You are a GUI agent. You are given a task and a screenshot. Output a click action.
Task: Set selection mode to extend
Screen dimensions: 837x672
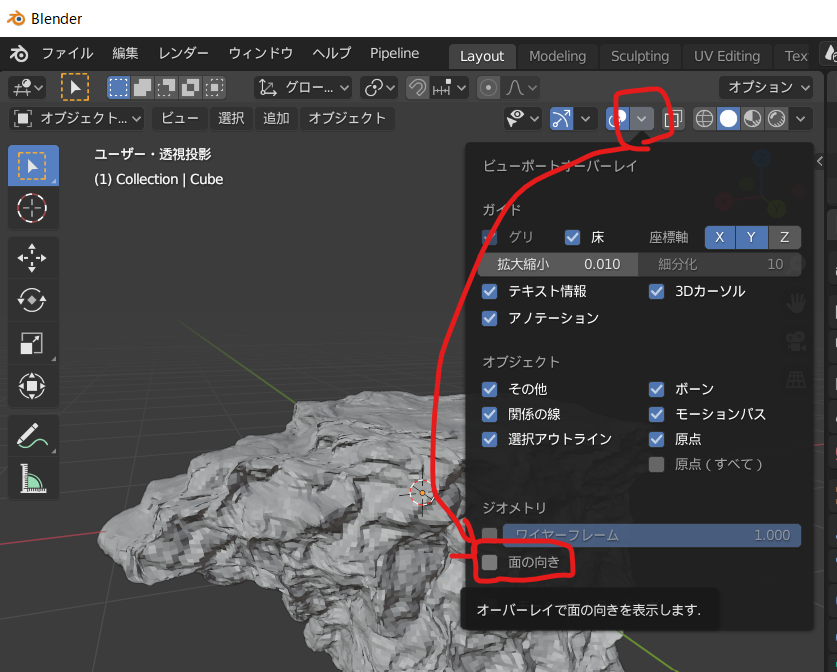(x=142, y=87)
